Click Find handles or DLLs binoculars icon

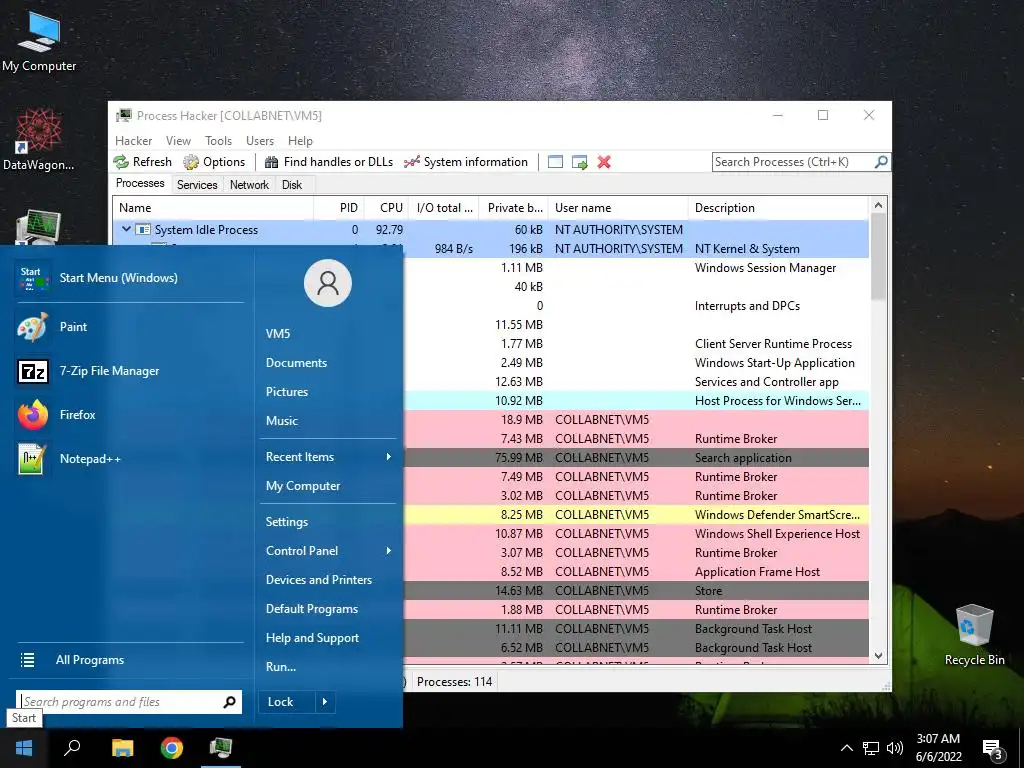pyautogui.click(x=271, y=162)
